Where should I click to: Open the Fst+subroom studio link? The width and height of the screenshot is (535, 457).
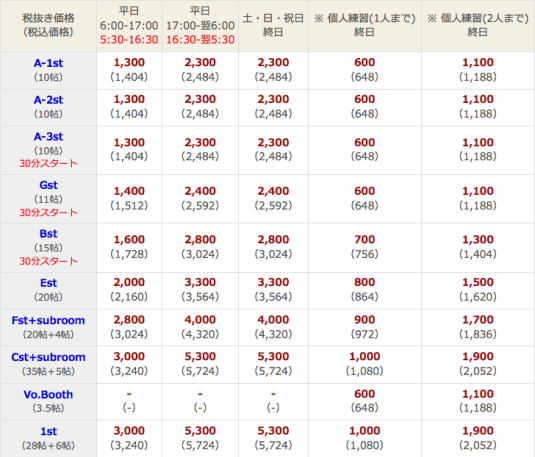pos(48,320)
